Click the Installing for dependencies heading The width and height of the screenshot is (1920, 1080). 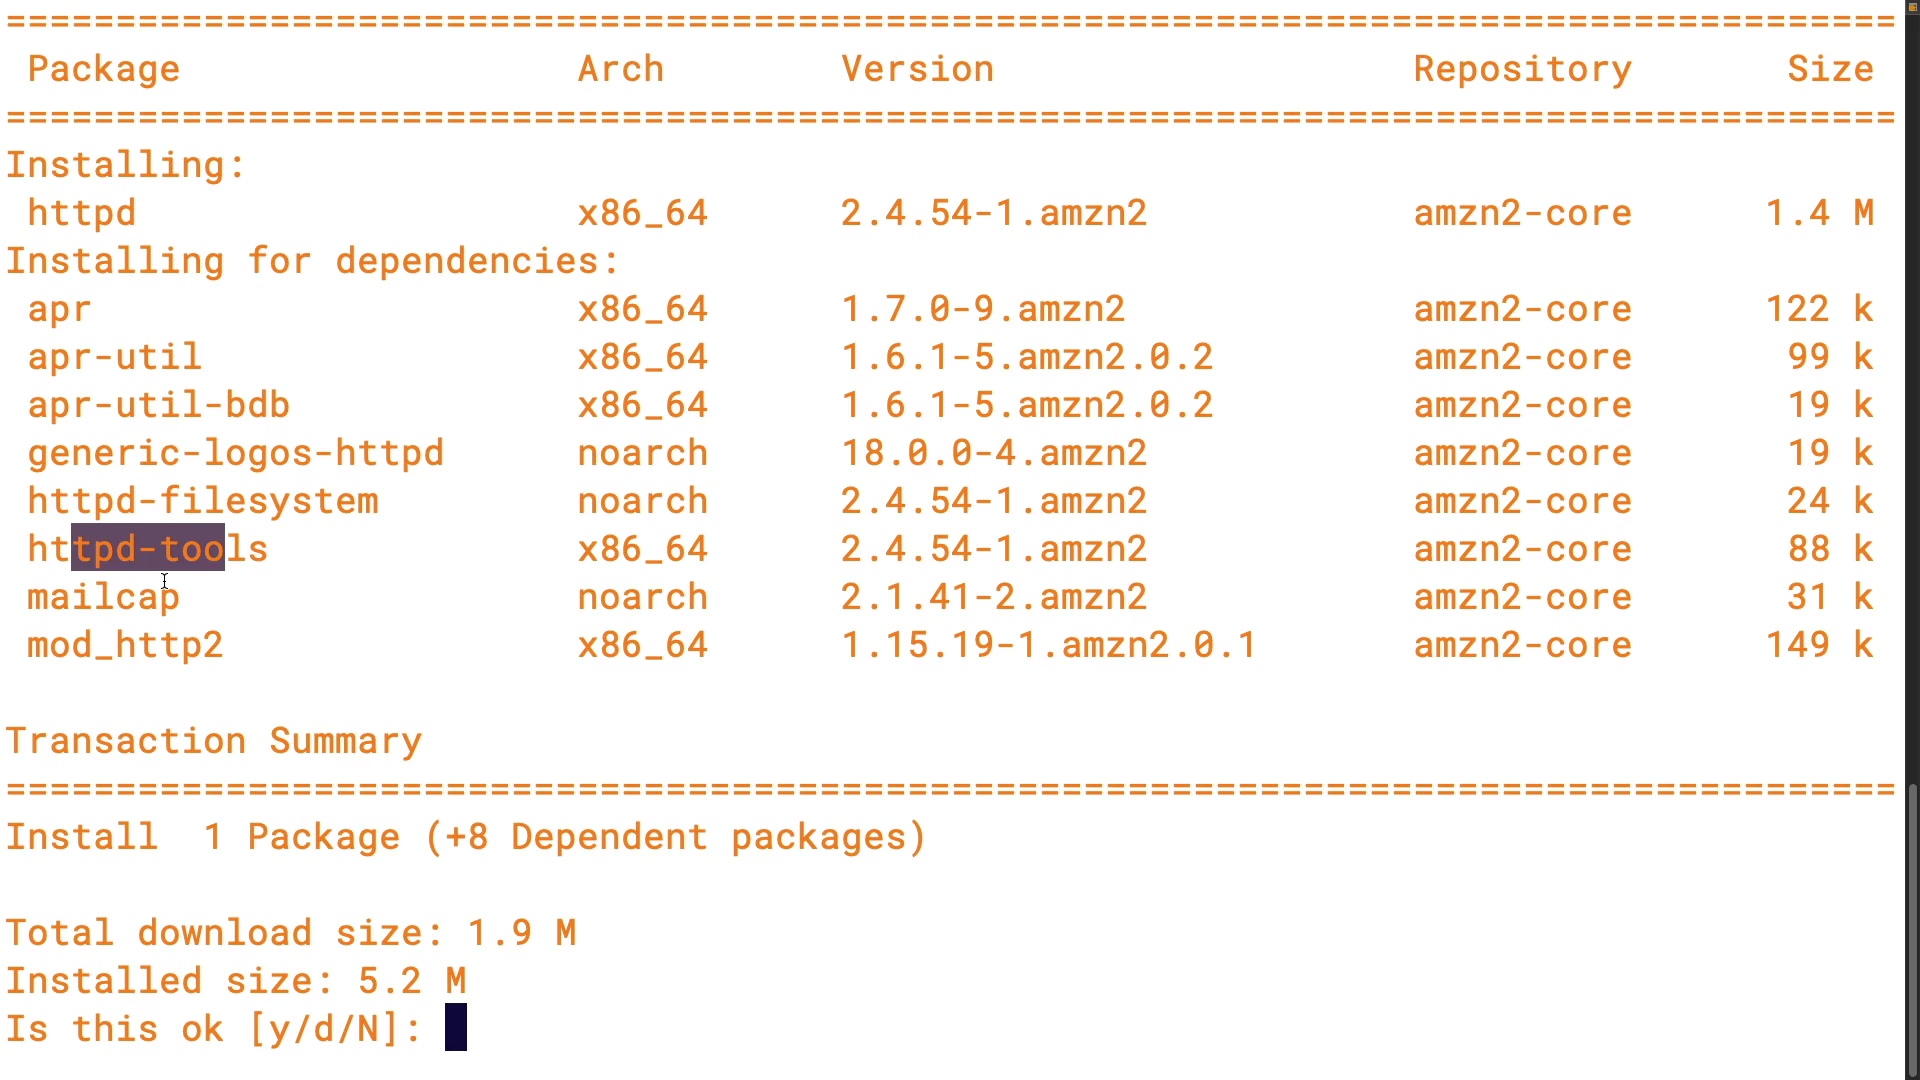pos(313,261)
